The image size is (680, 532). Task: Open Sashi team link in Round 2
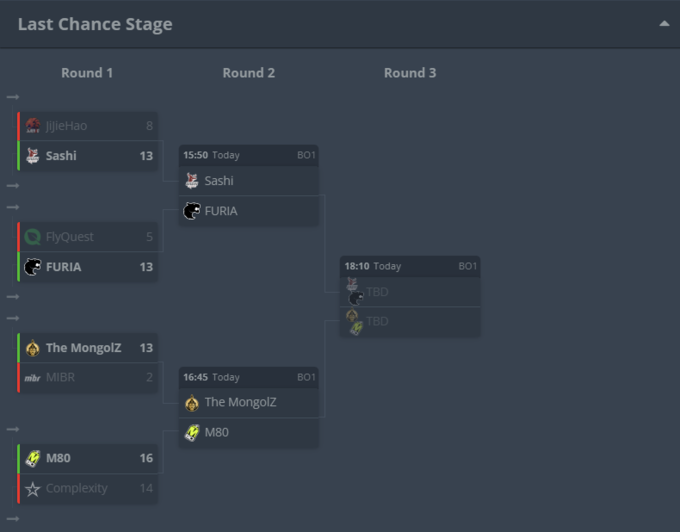coord(219,181)
